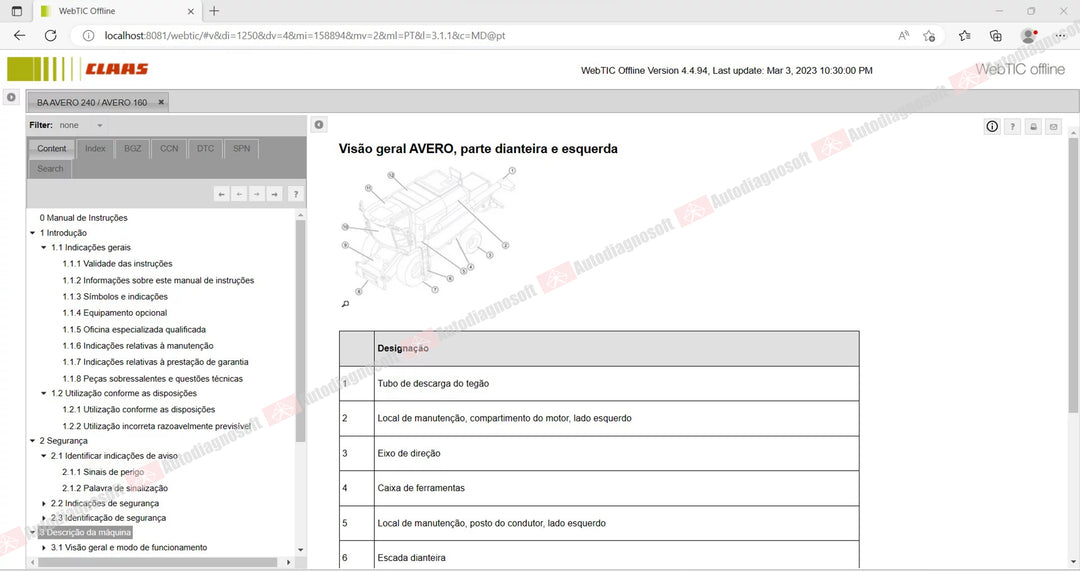The width and height of the screenshot is (1080, 571).
Task: Expand 2.2 Indicações de segurança node
Action: click(43, 503)
